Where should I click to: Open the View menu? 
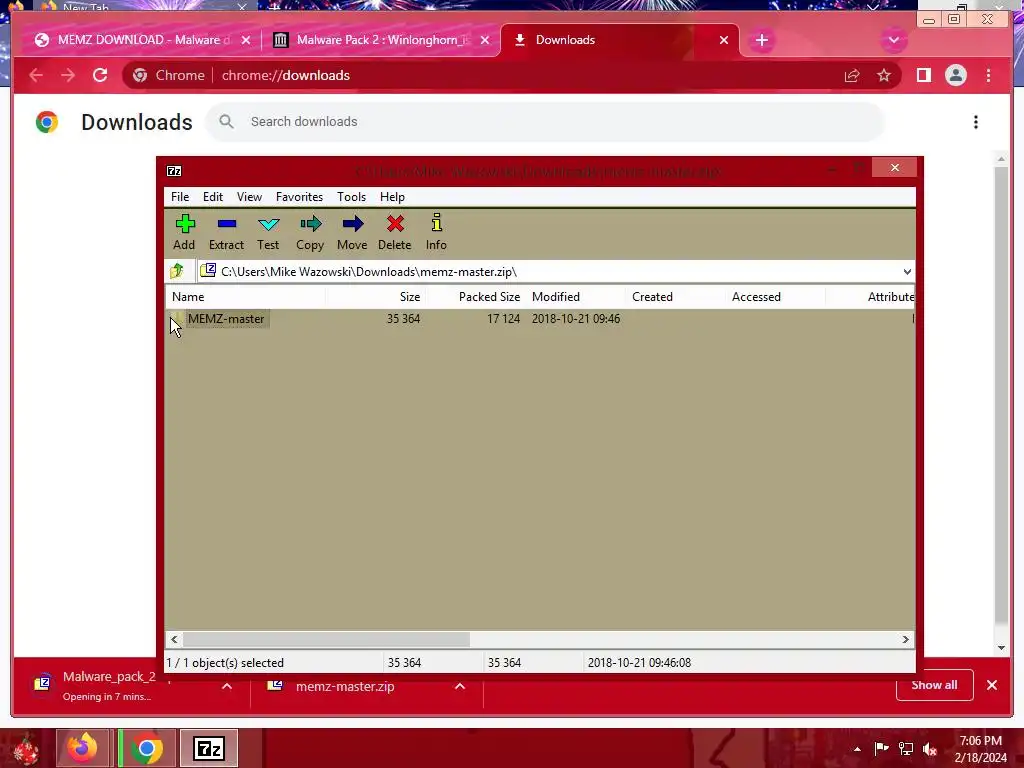249,197
